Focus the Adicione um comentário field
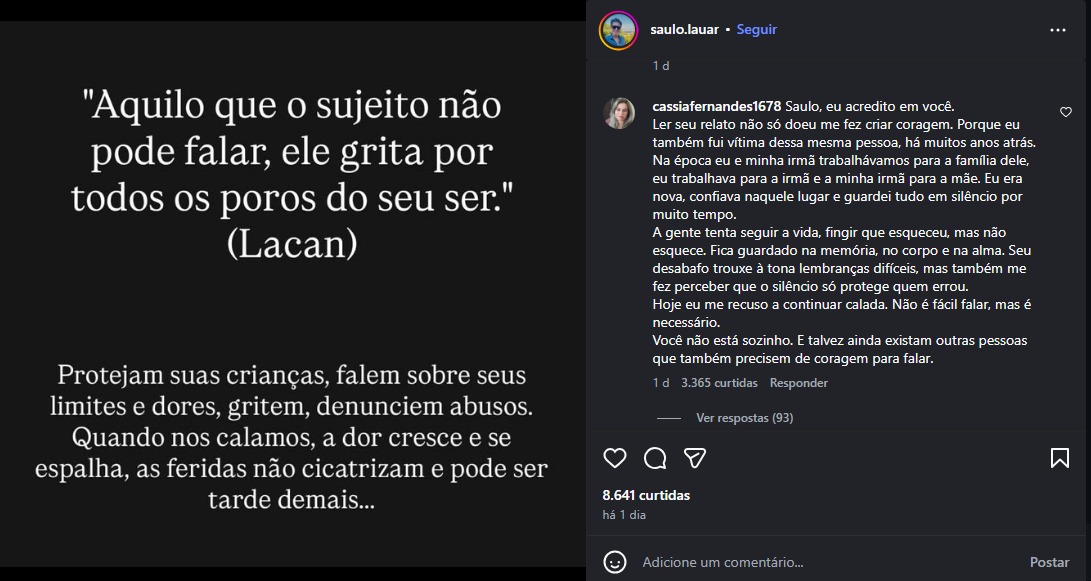1091x581 pixels. [x=820, y=562]
